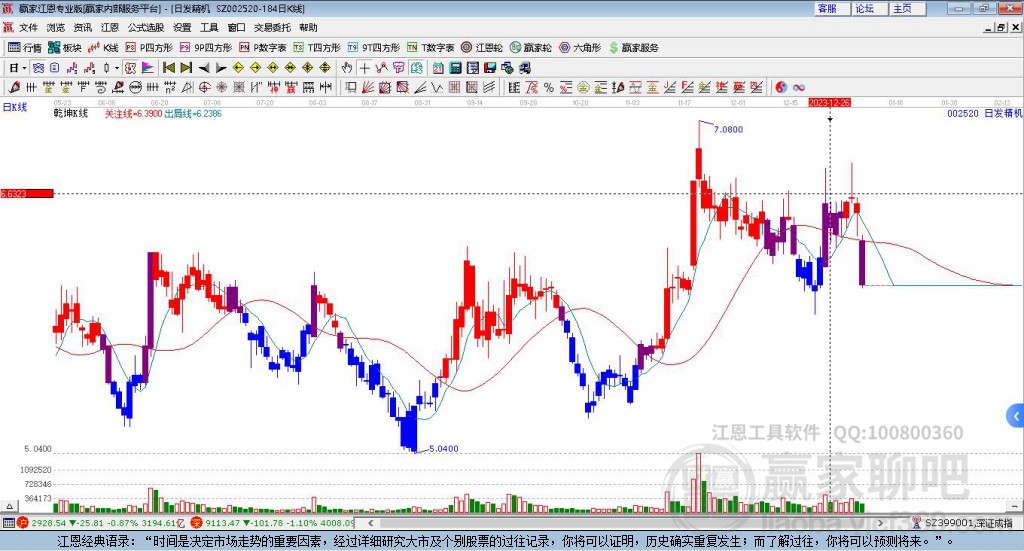Image resolution: width=1024 pixels, height=551 pixels.
Task: Select the red fan-lines drawing tool
Action: (368, 87)
